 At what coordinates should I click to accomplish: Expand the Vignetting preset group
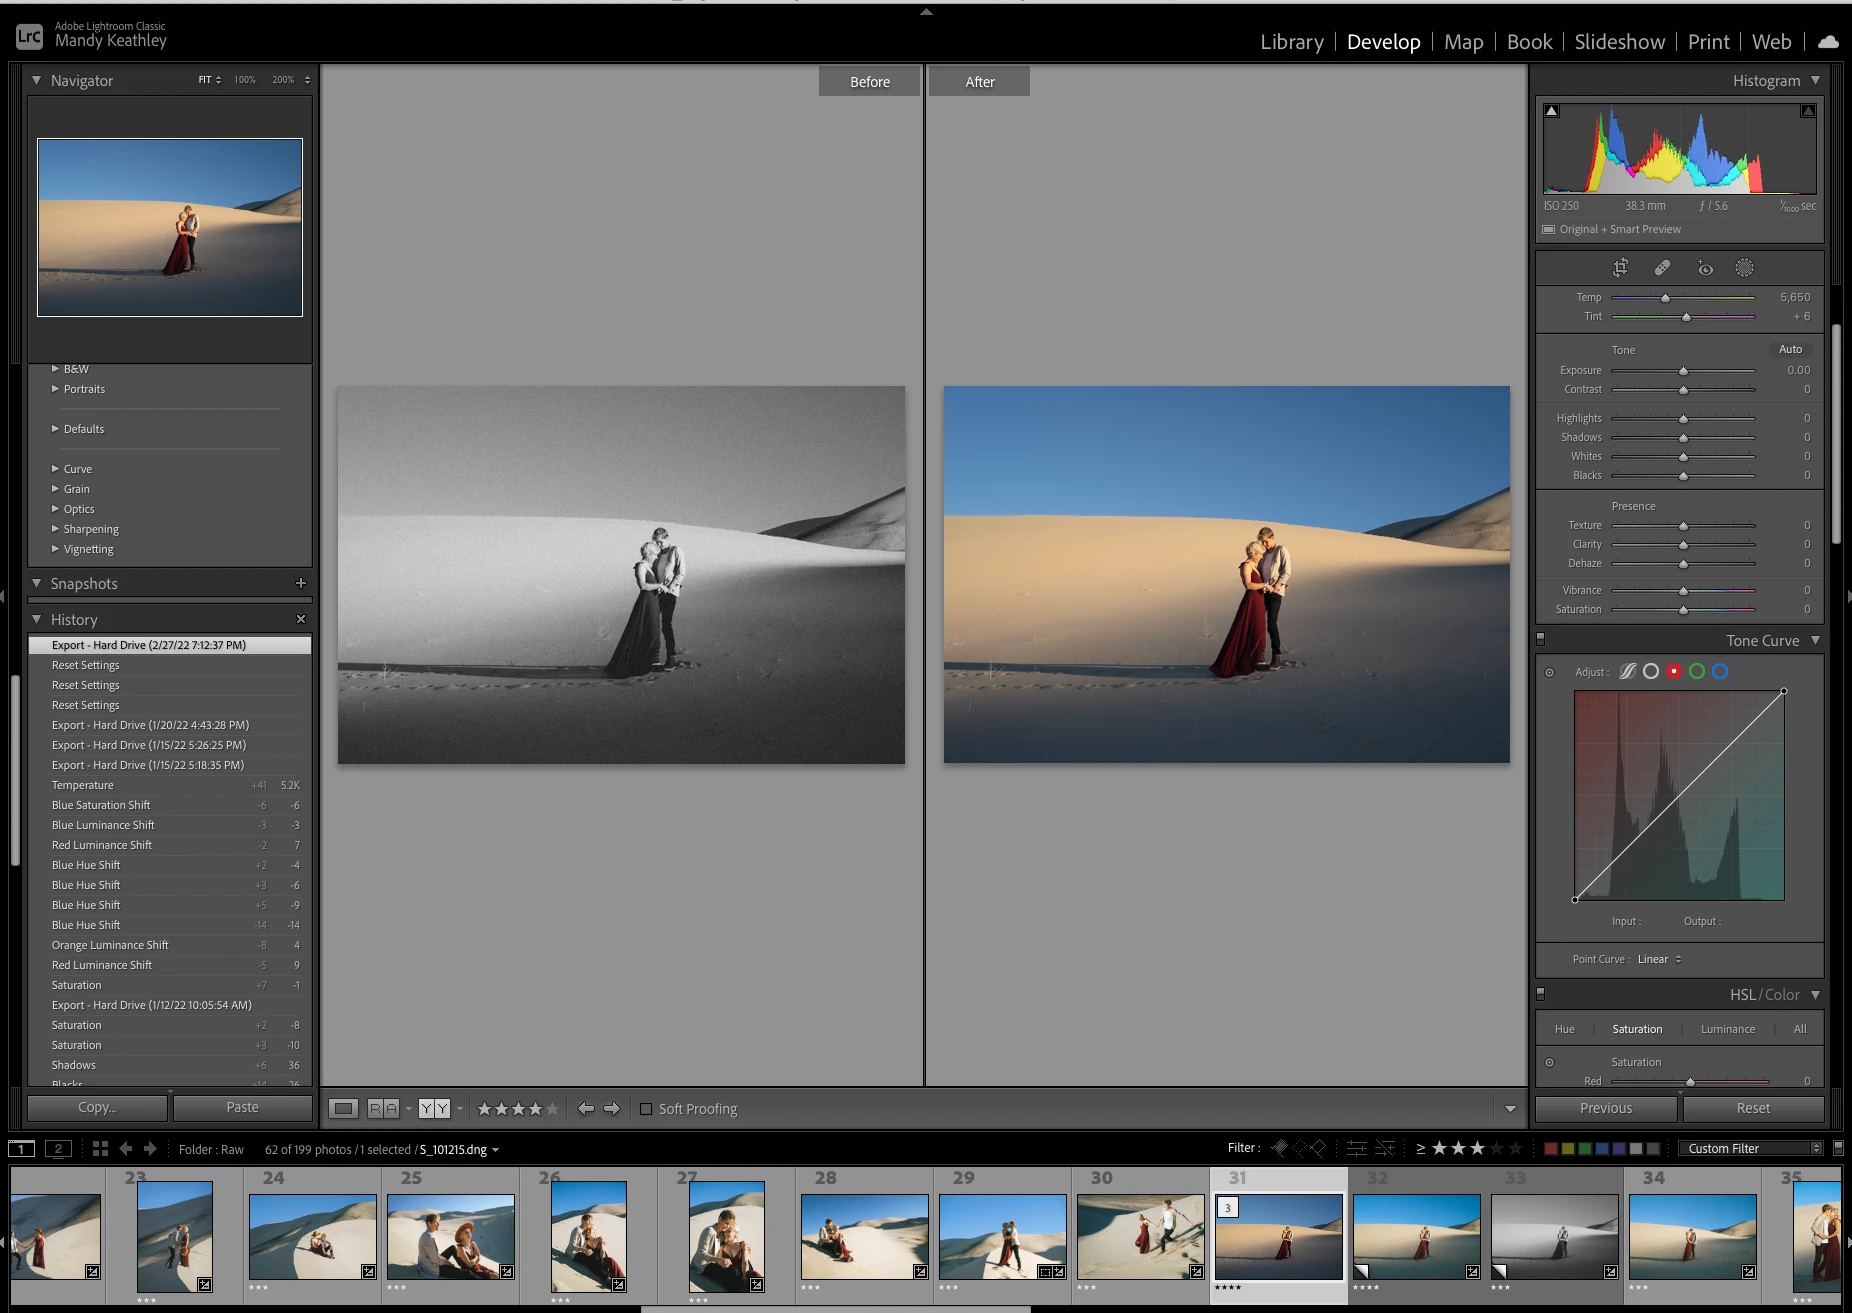[55, 549]
